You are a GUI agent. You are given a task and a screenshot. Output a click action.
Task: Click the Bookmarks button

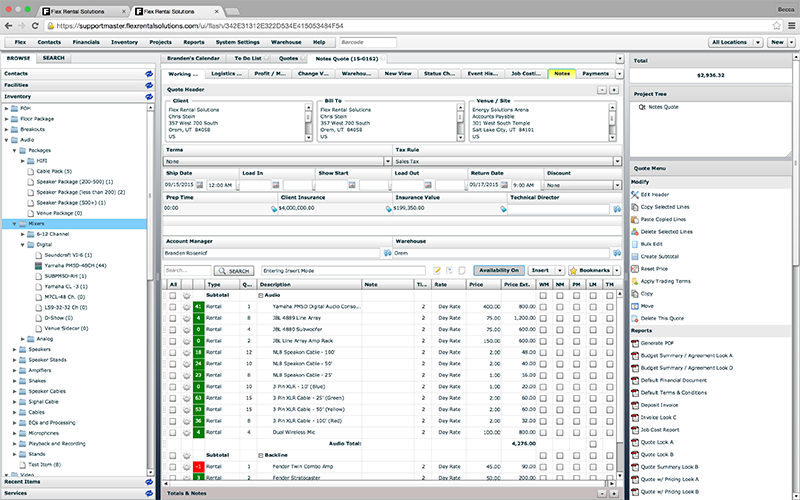590,270
